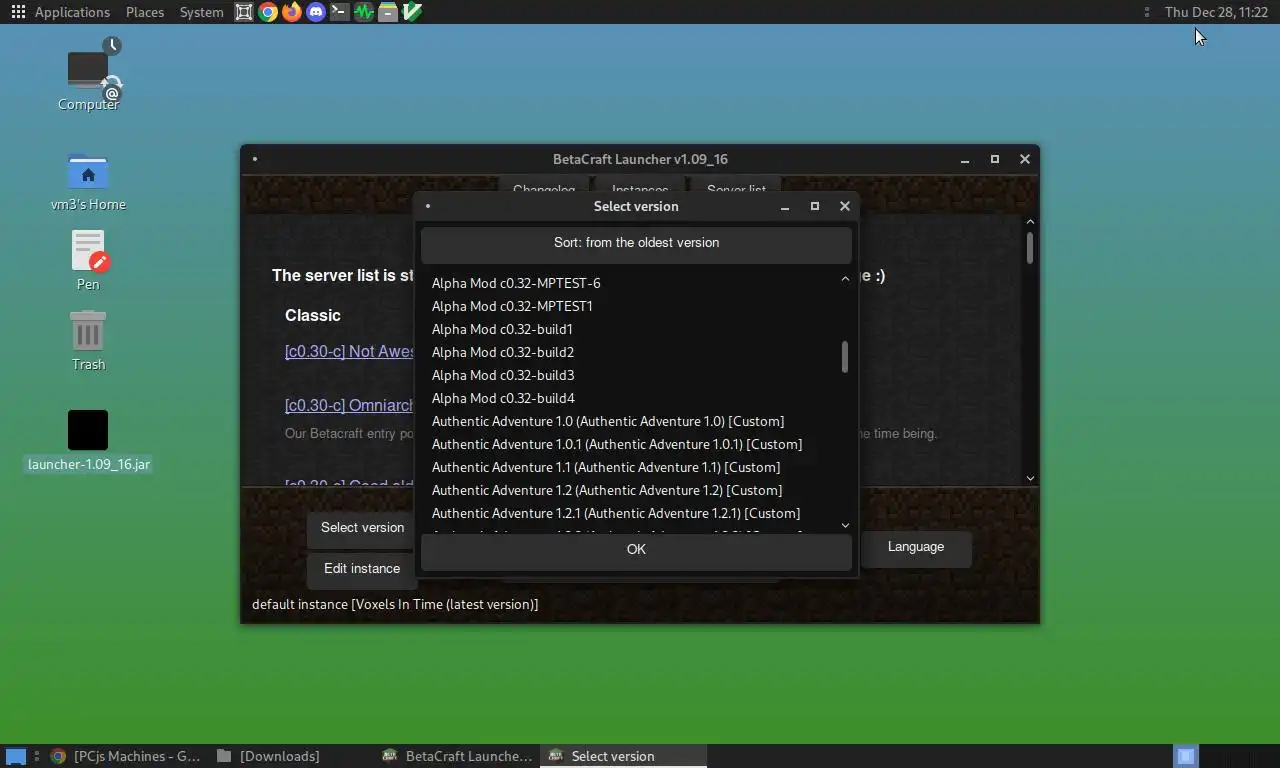1280x768 pixels.
Task: Click version list scroll-up arrow
Action: point(845,279)
